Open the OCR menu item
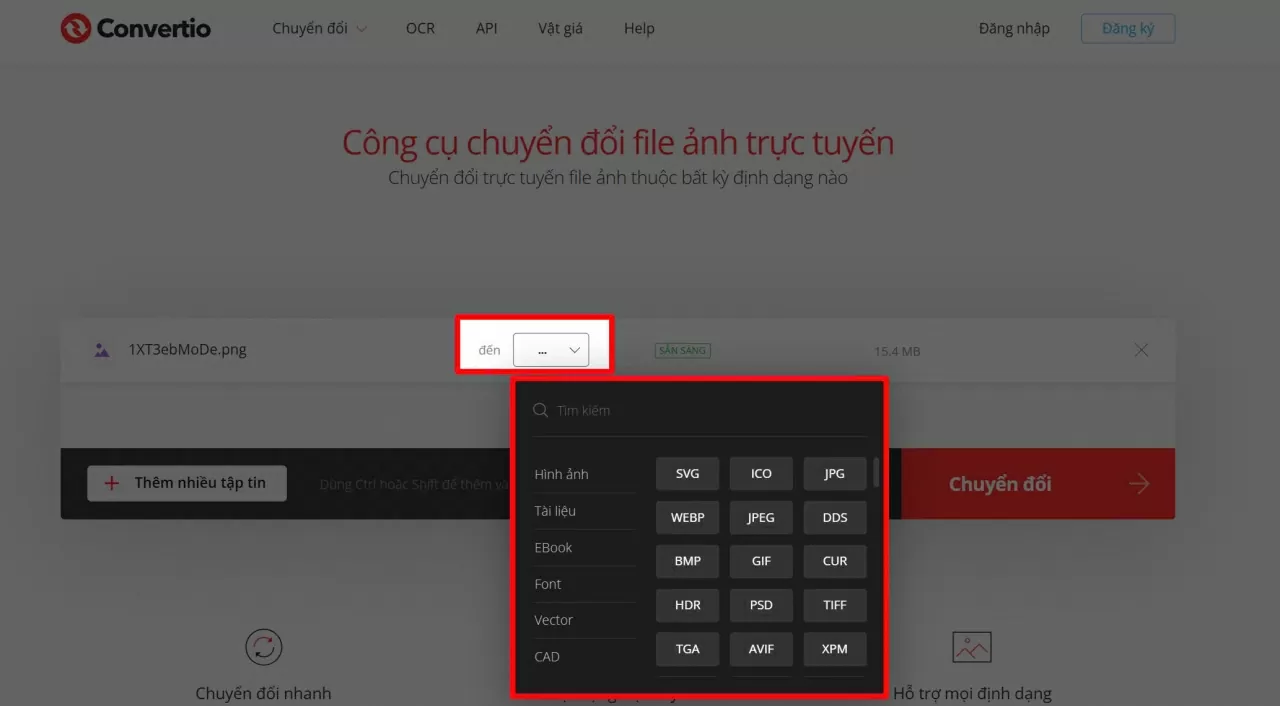This screenshot has width=1280, height=706. point(420,28)
